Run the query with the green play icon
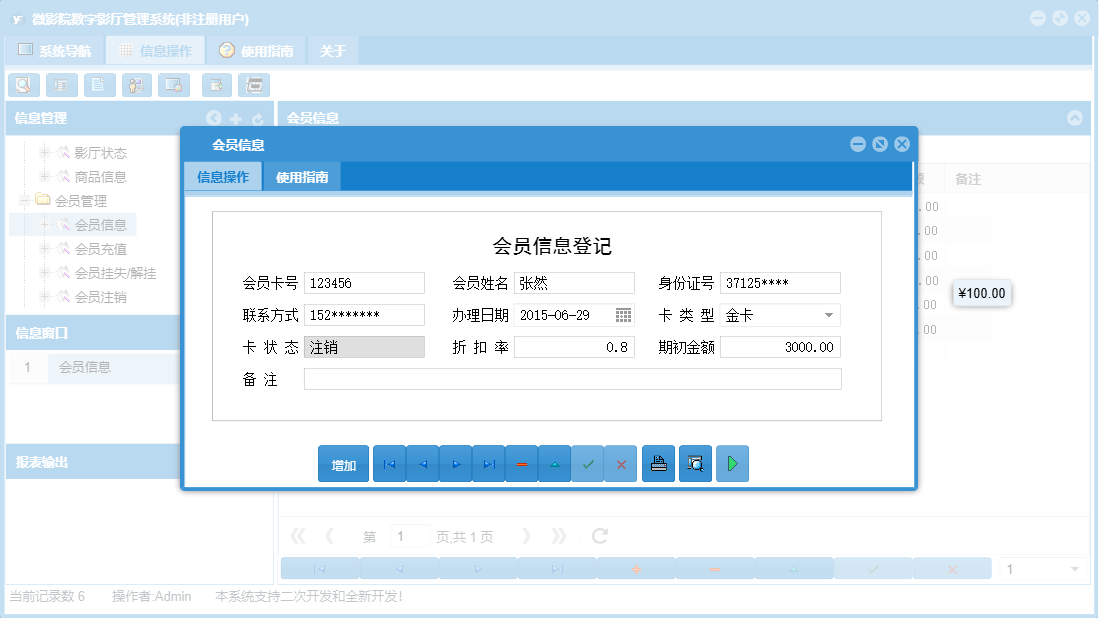The width and height of the screenshot is (1099, 618). [732, 463]
